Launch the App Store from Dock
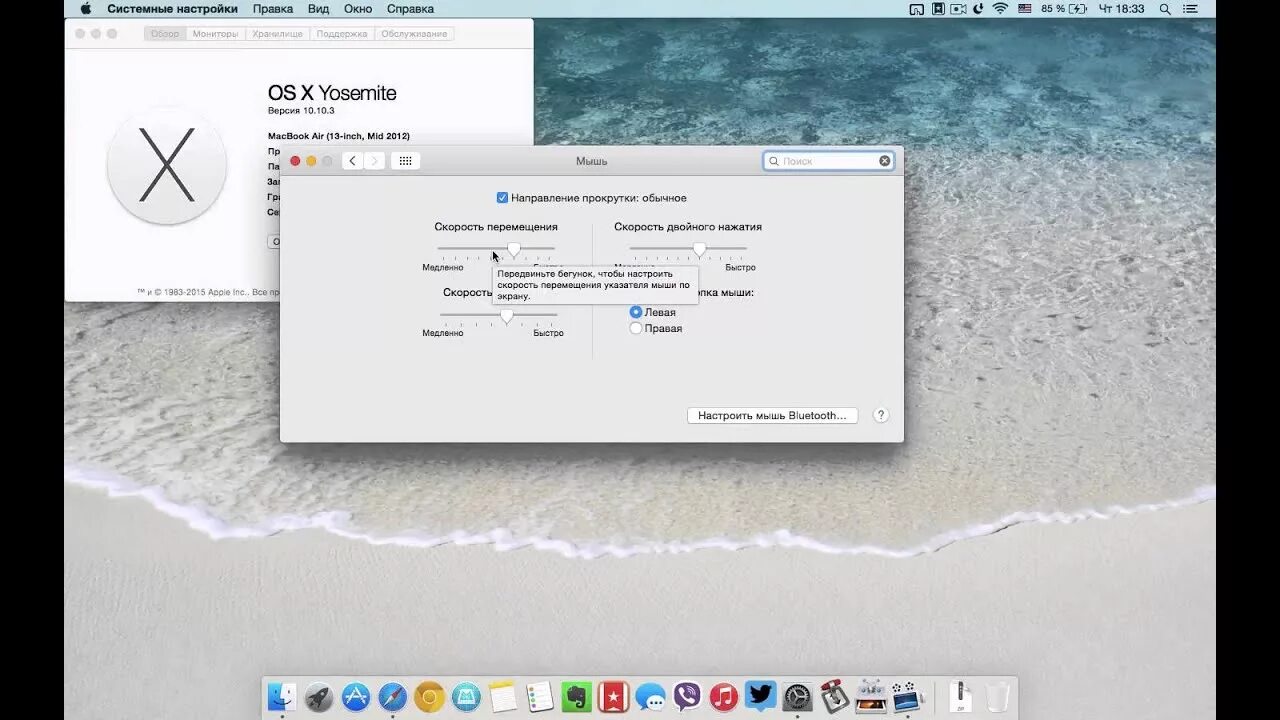This screenshot has width=1280, height=720. pyautogui.click(x=356, y=696)
